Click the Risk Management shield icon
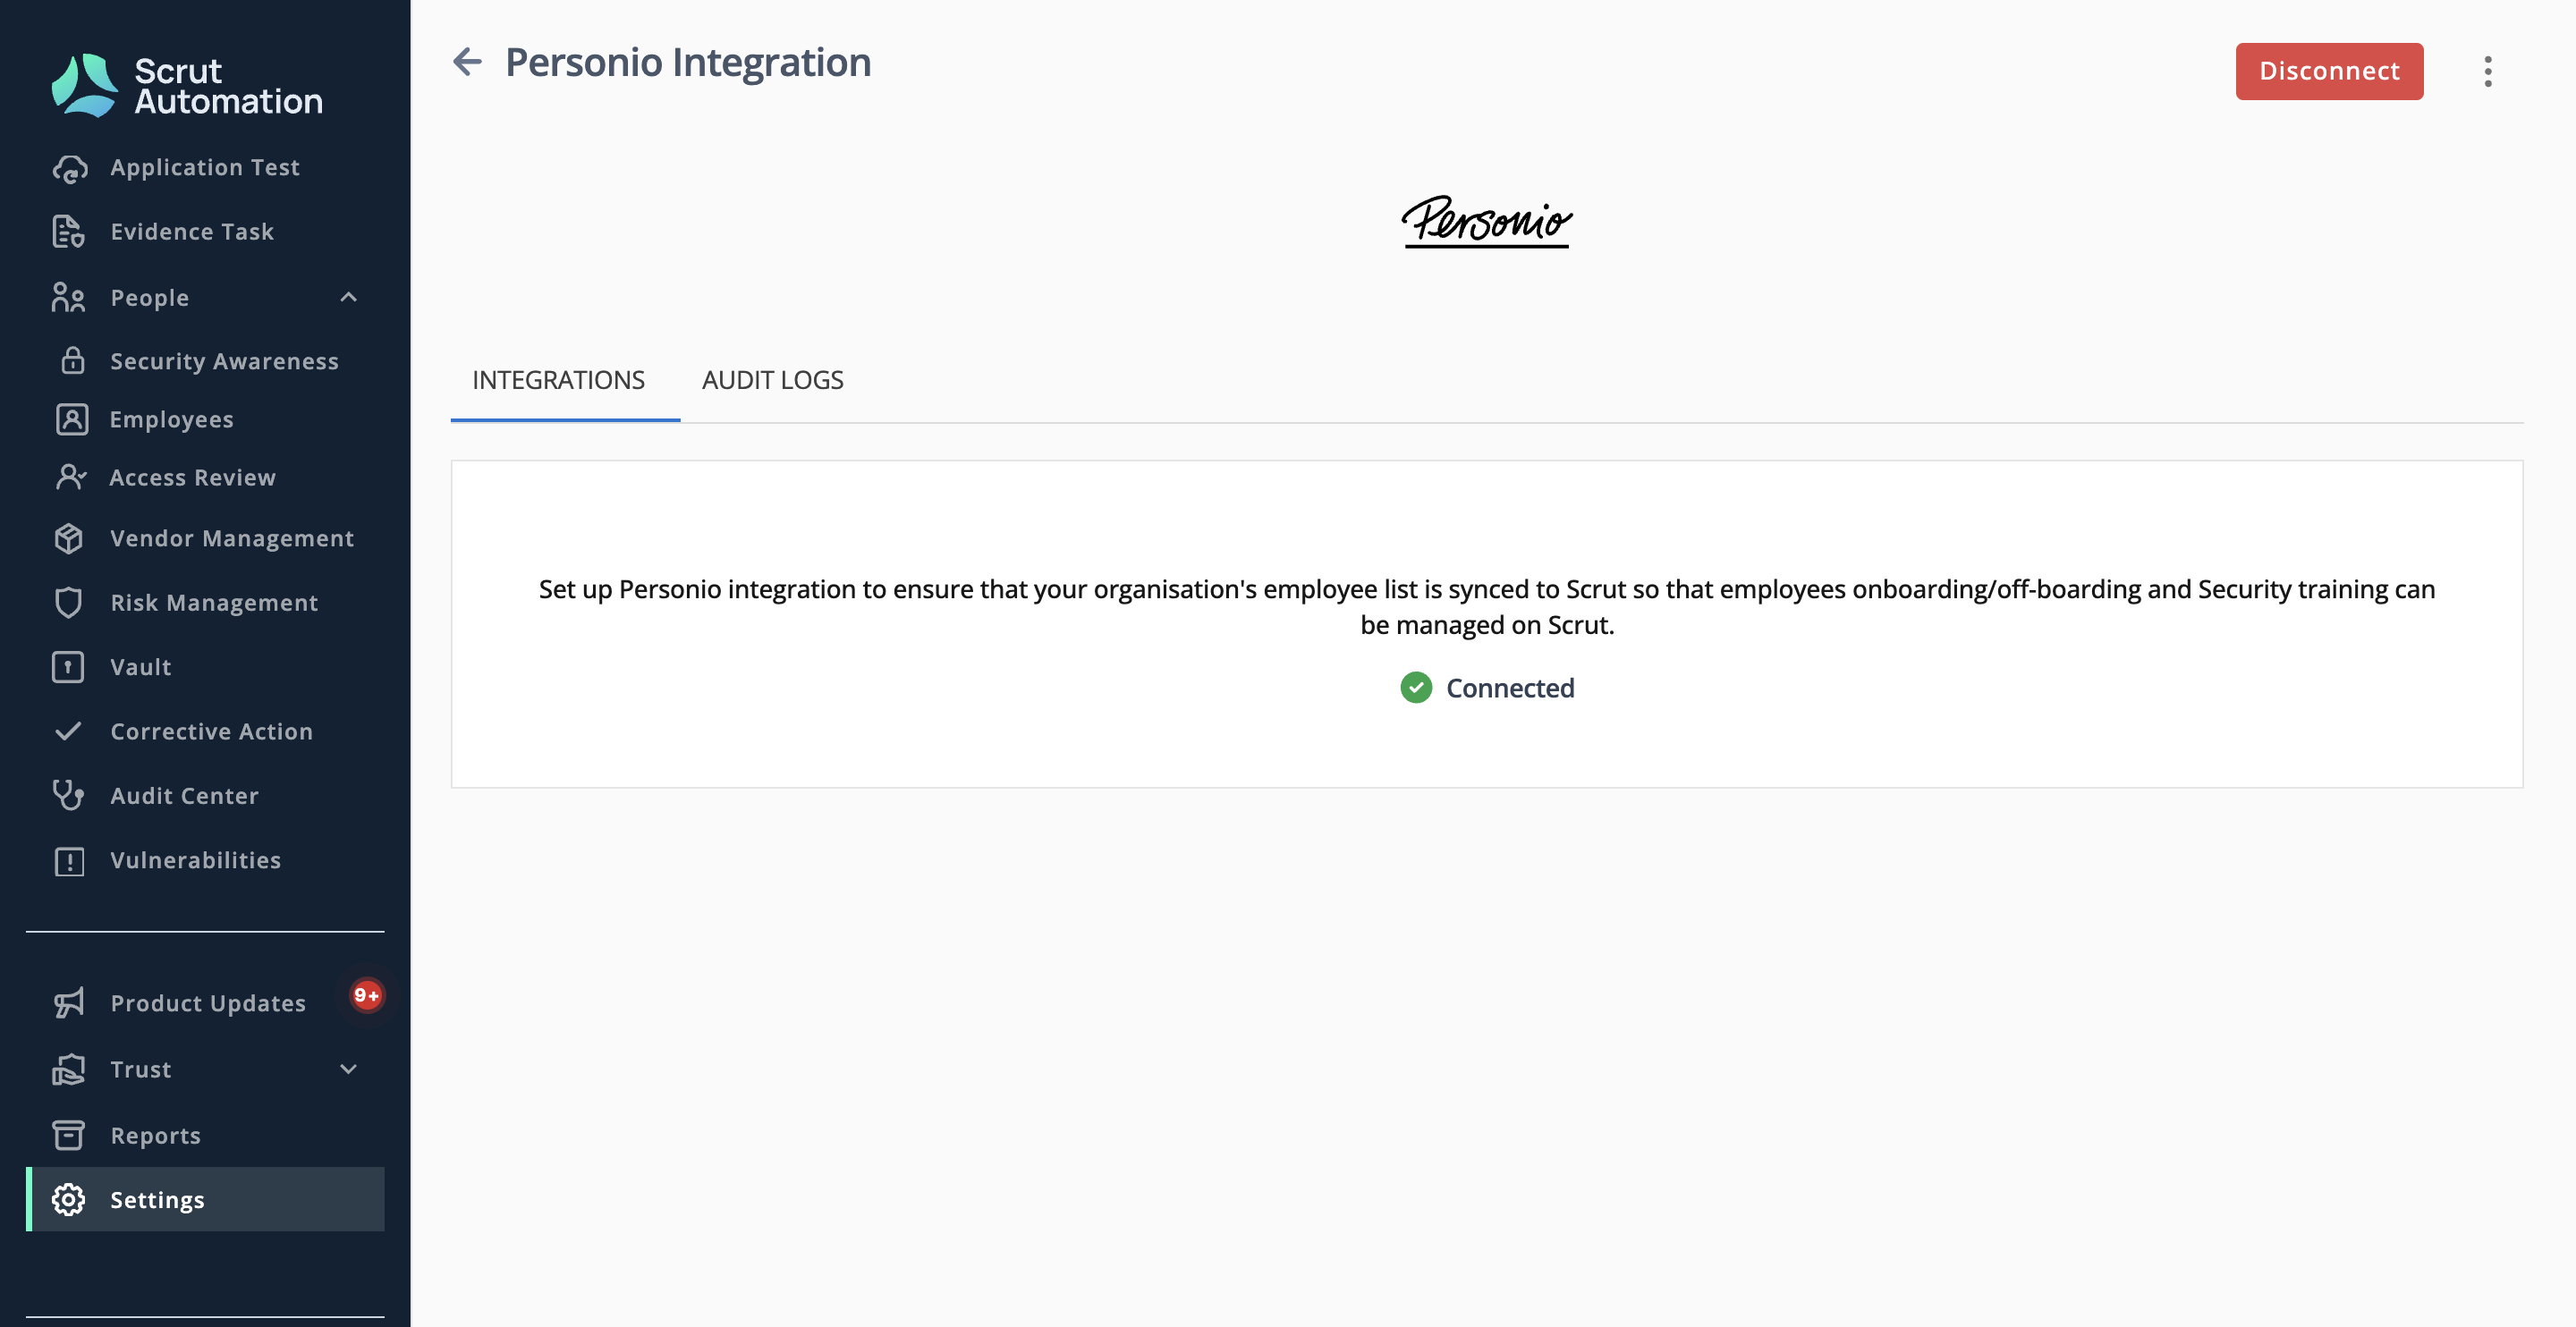Image resolution: width=2576 pixels, height=1327 pixels. 68,603
